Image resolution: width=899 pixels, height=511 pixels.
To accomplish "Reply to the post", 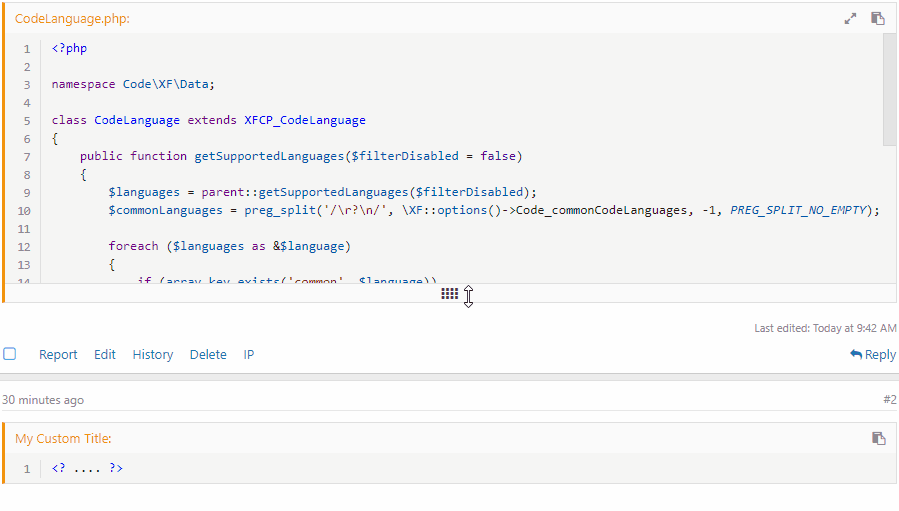I will coord(873,354).
